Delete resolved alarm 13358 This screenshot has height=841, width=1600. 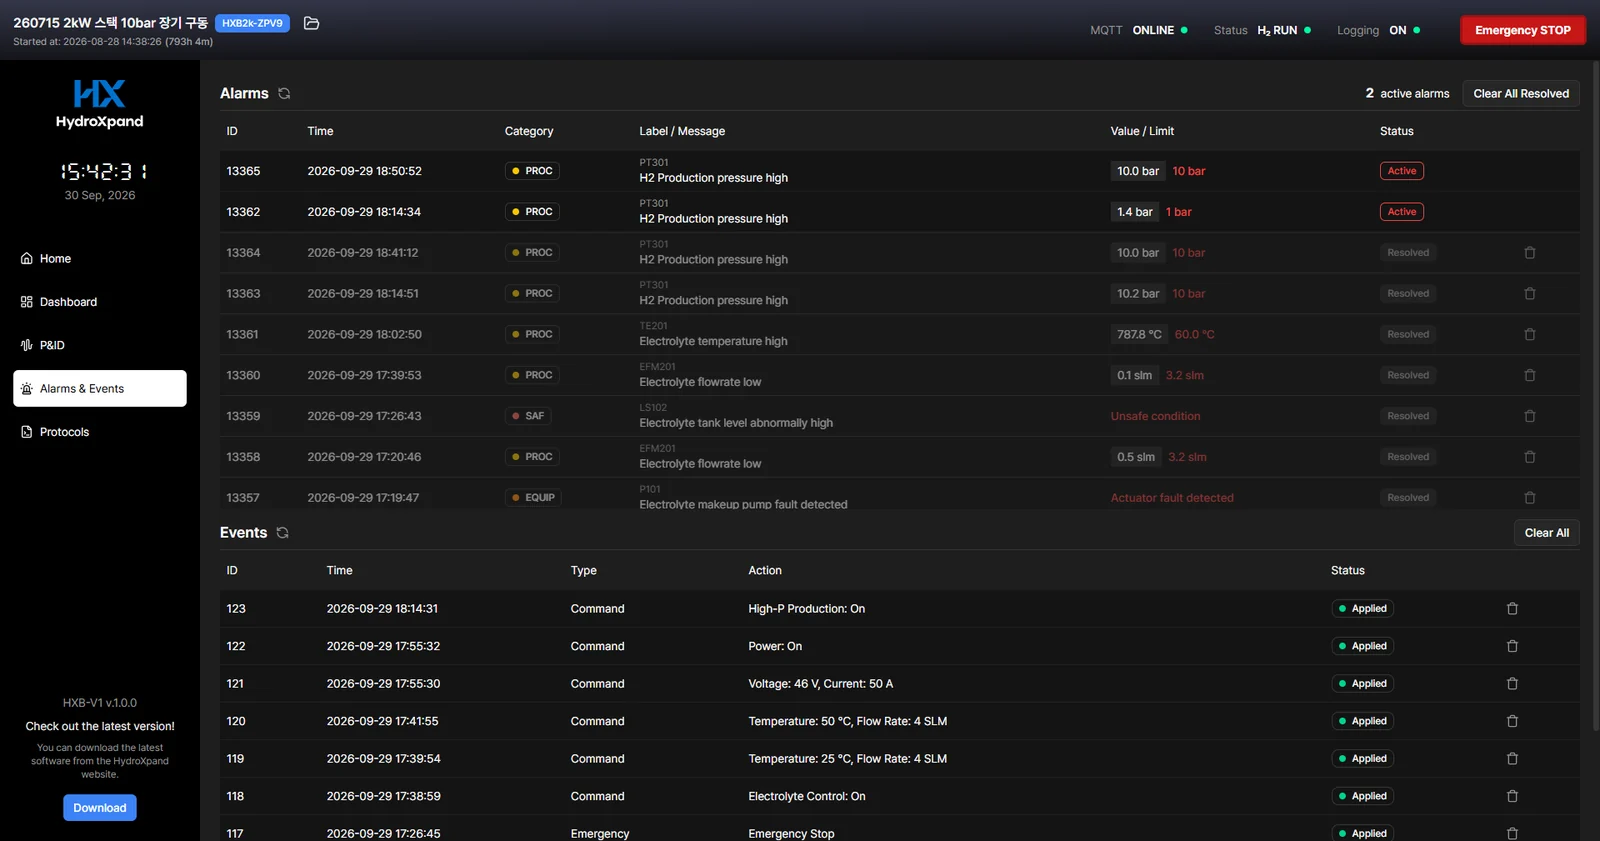tap(1529, 457)
